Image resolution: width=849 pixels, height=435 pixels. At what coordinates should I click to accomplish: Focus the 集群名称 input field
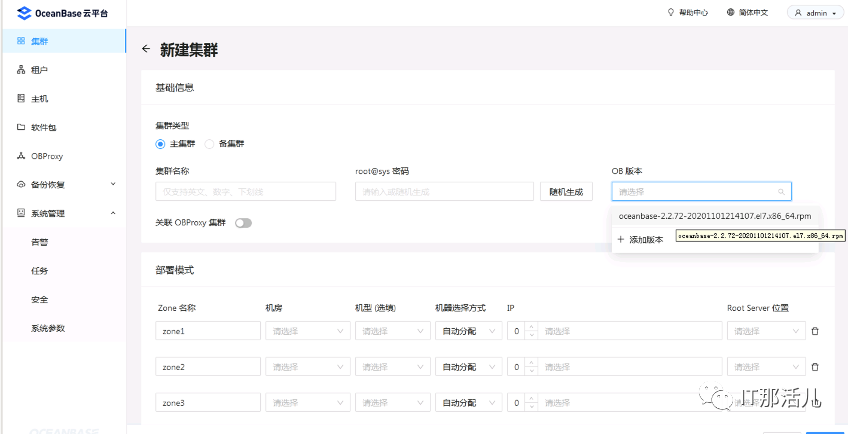click(x=245, y=191)
